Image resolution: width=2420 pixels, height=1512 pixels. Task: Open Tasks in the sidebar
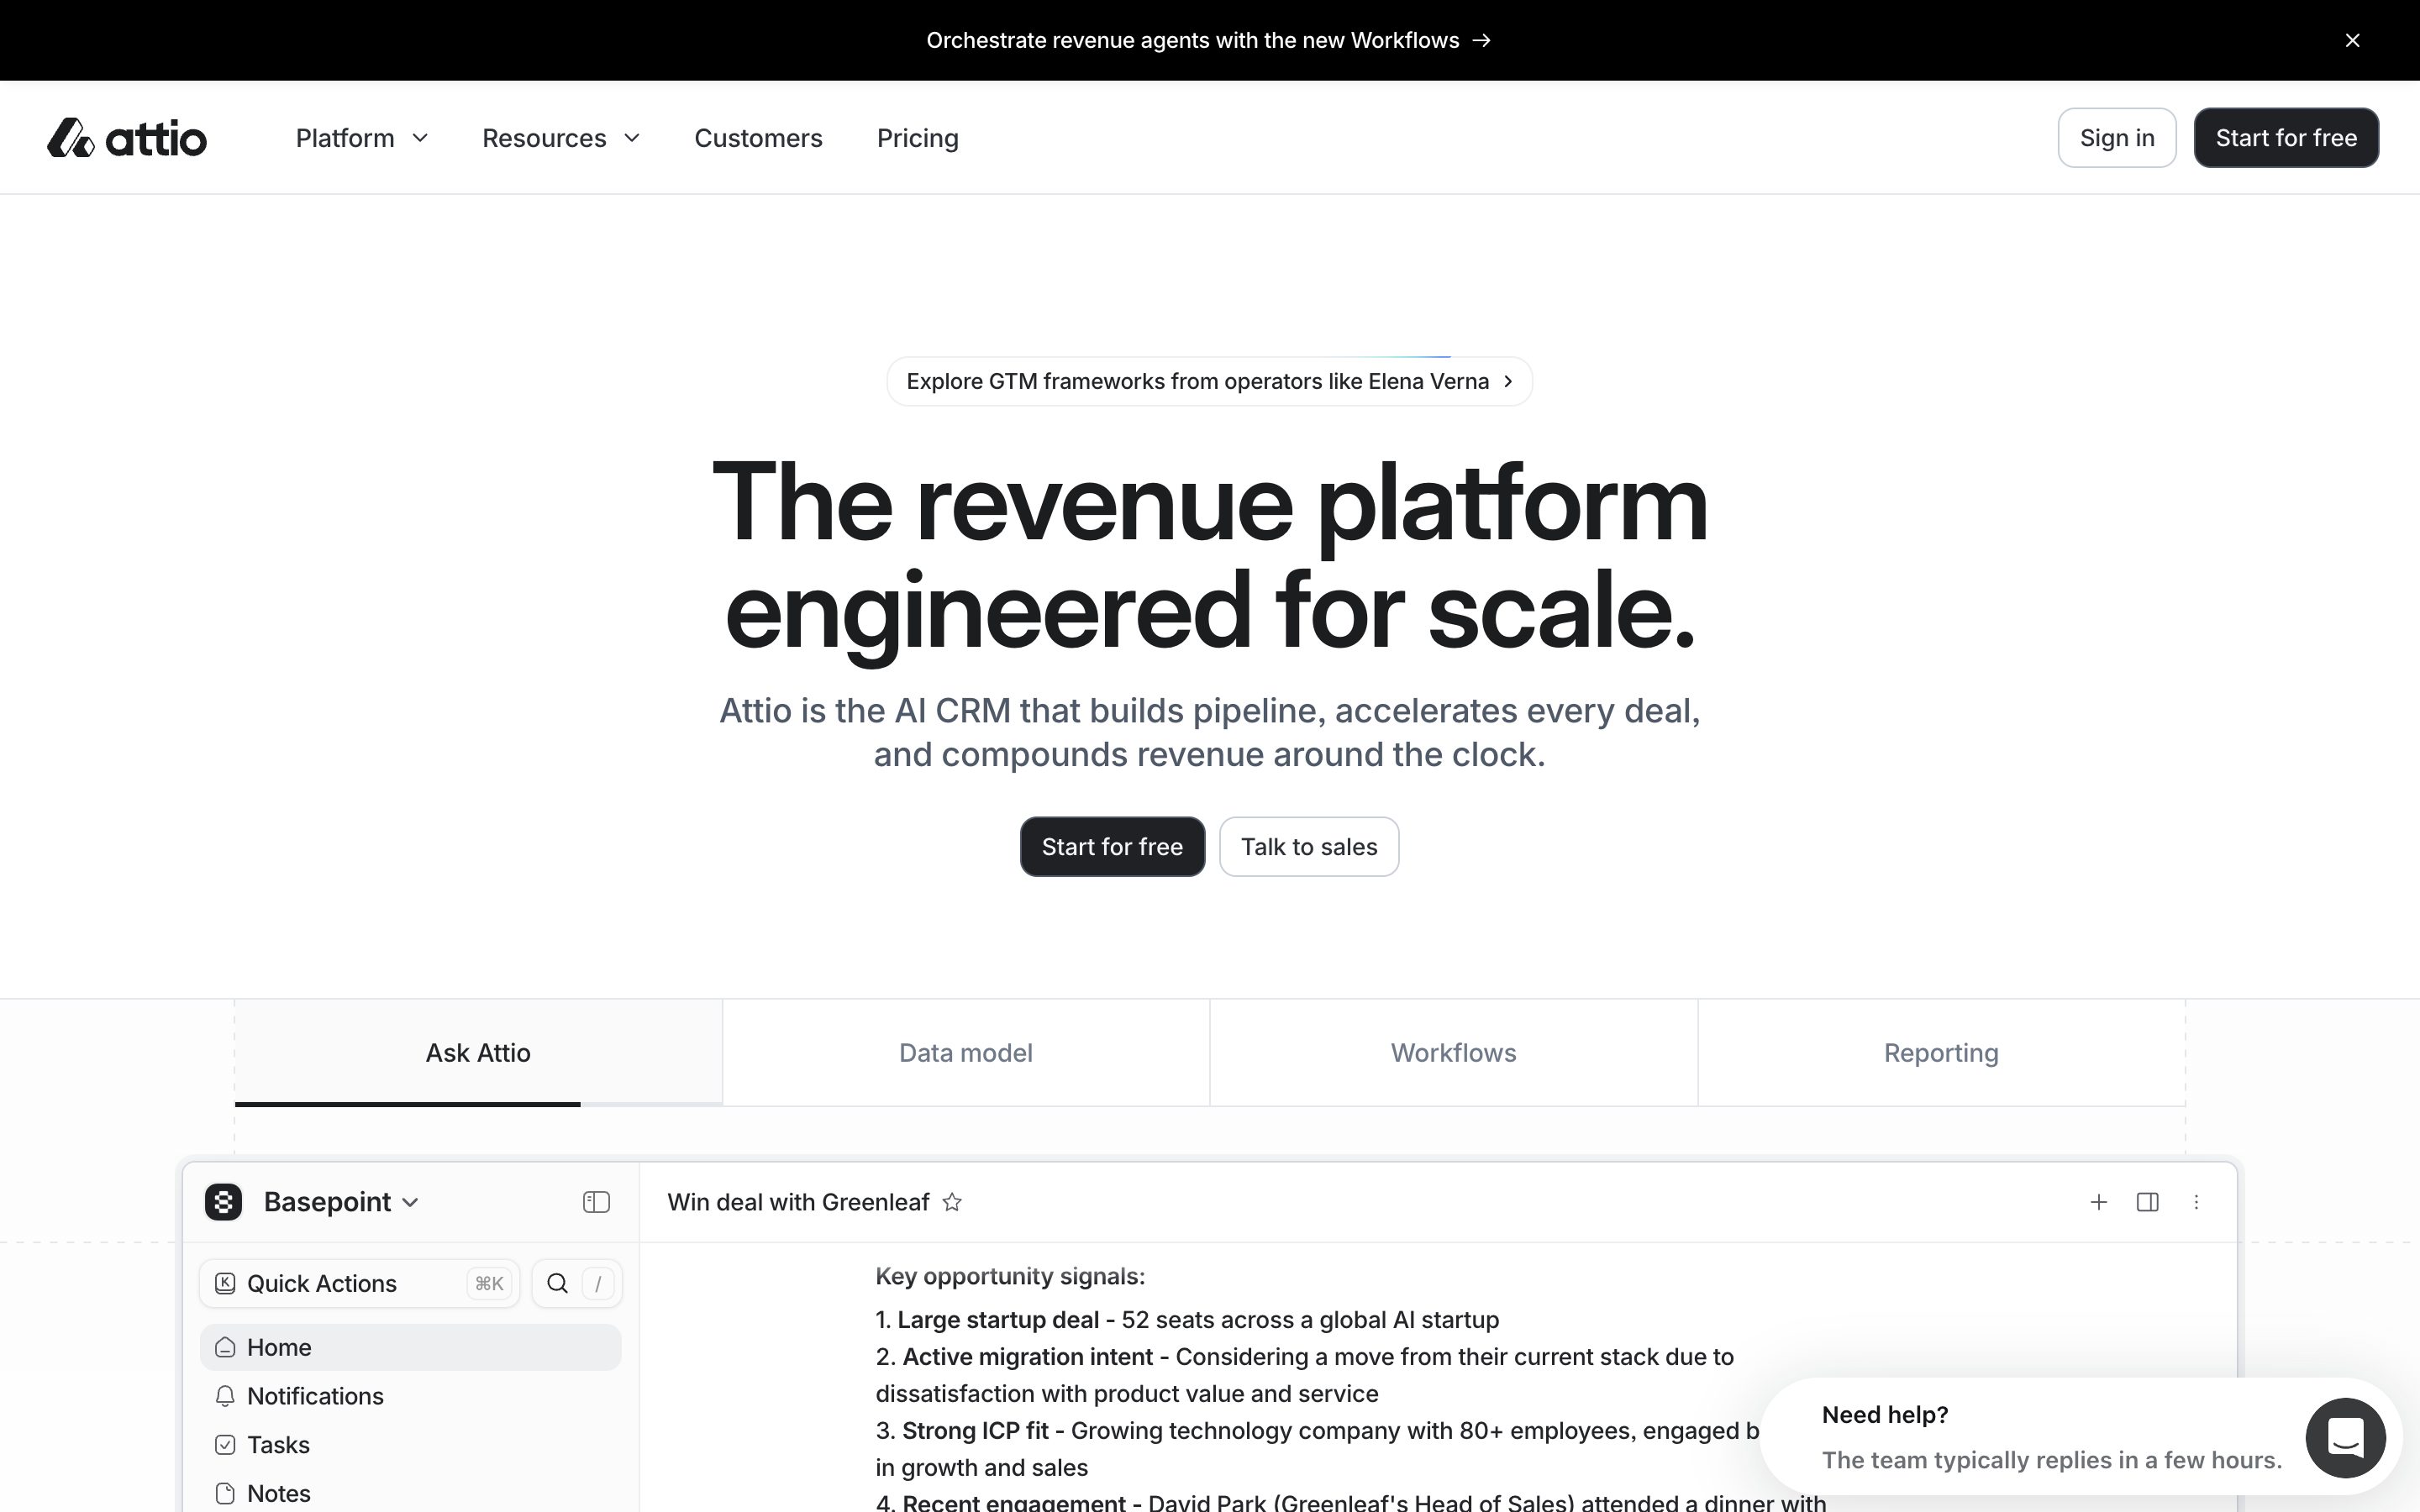point(410,1445)
